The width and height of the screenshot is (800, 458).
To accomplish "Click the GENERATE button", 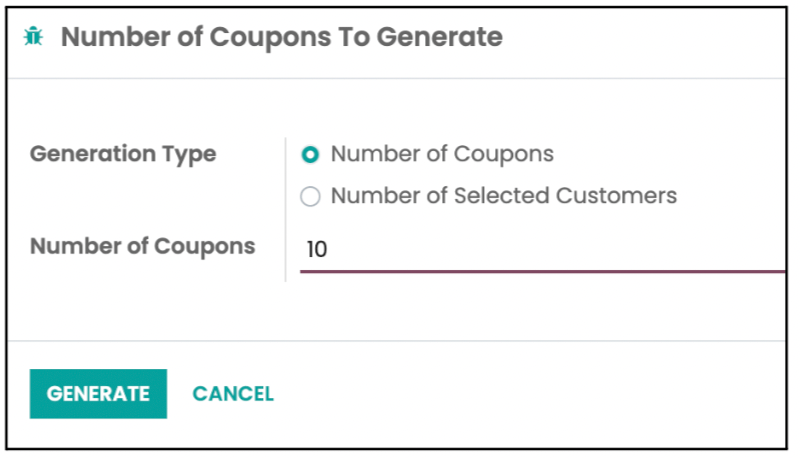I will click(x=98, y=394).
